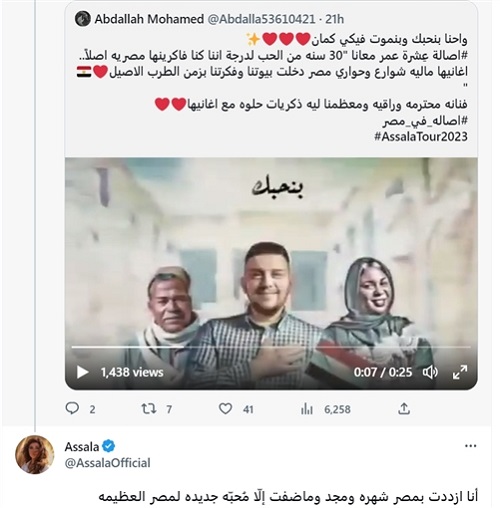Open the #اصاله_في_مصر hashtag

point(425,121)
